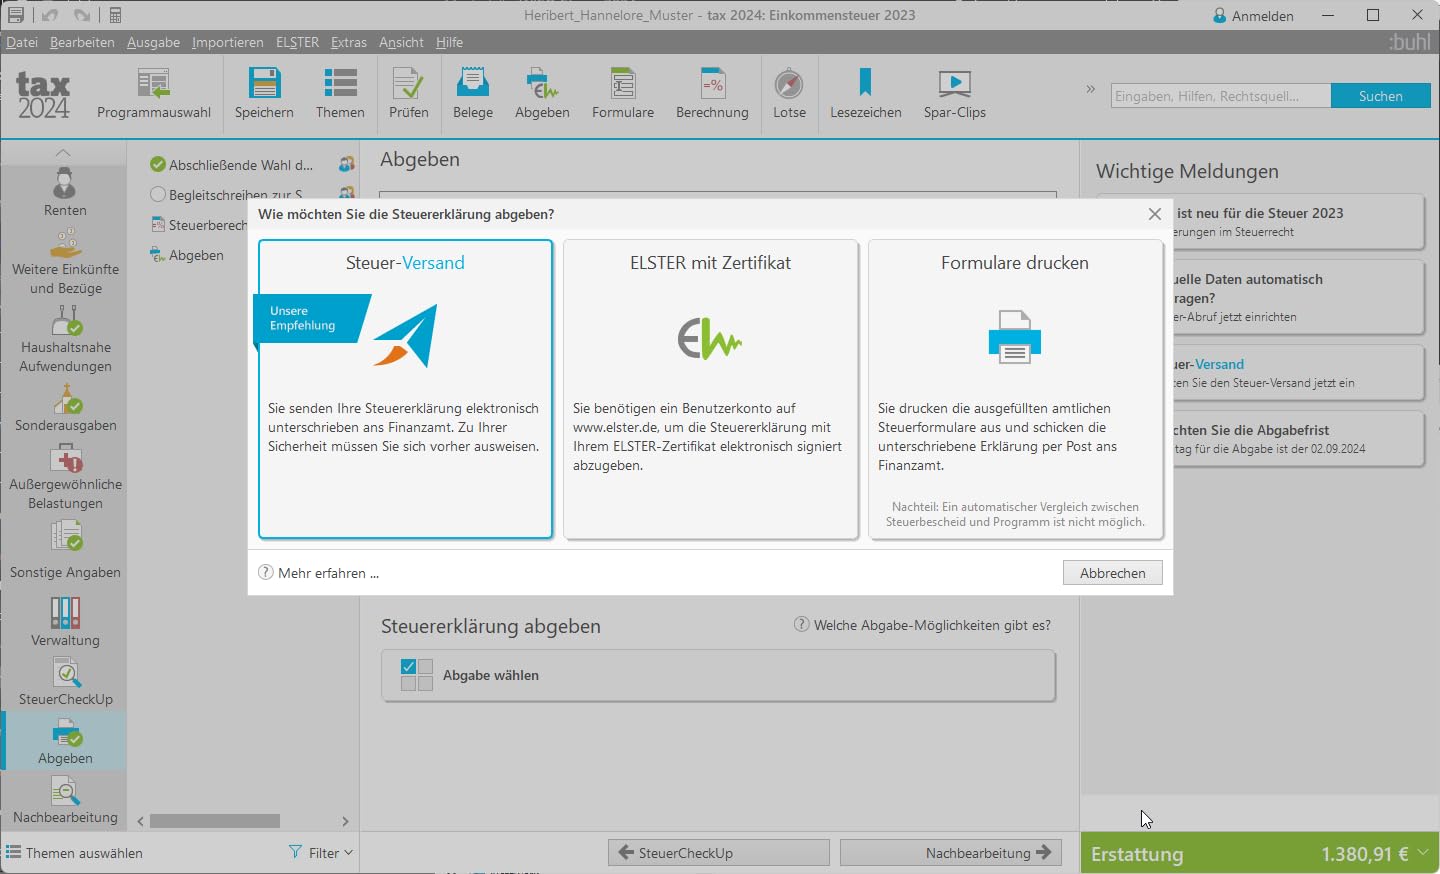Expand the Erstattung bar chevron
Viewport: 1440px width, 874px height.
[1423, 853]
